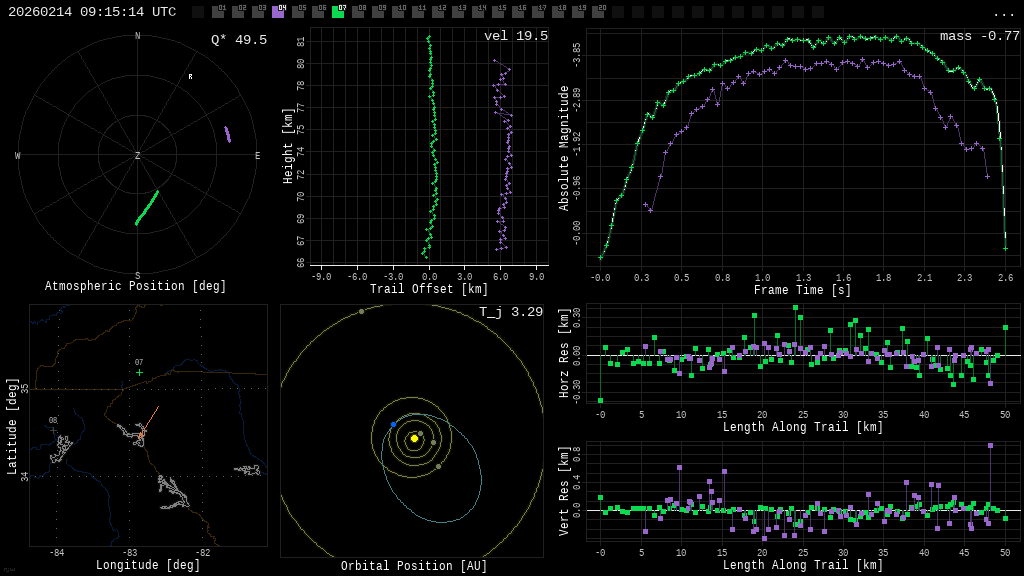Click the vel 19.5 velocity readout
Viewport: 1024px width, 576px height.
click(x=516, y=36)
